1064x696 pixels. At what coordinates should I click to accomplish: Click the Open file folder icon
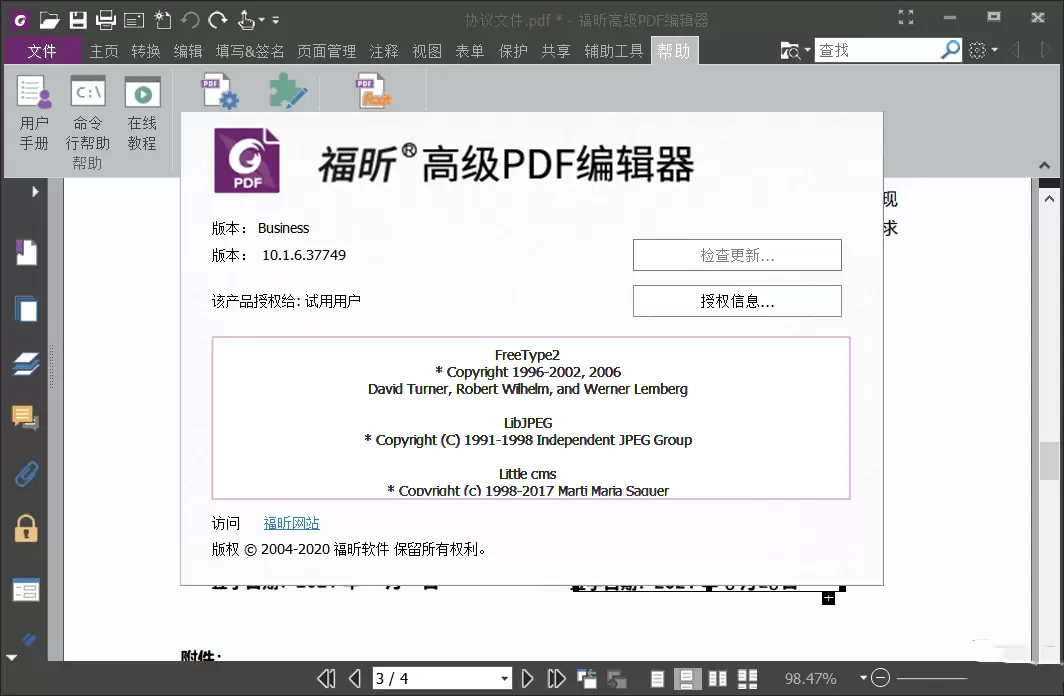pyautogui.click(x=49, y=20)
